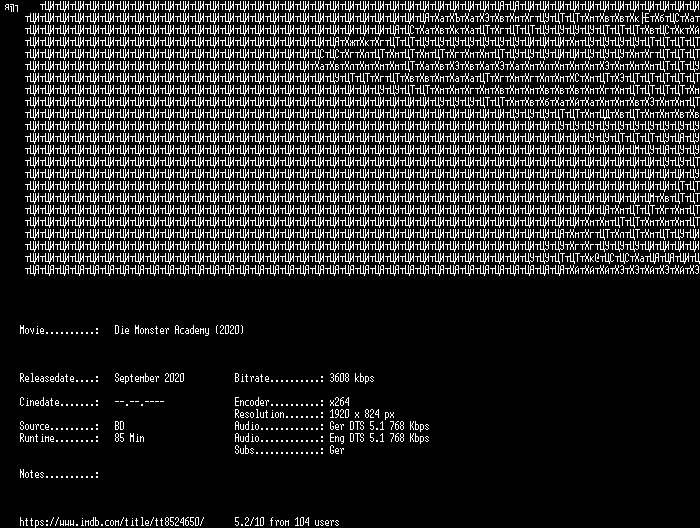Click the movie title Die Monster Academy (2020)
Viewport: 700px width, 528px height.
click(x=179, y=329)
